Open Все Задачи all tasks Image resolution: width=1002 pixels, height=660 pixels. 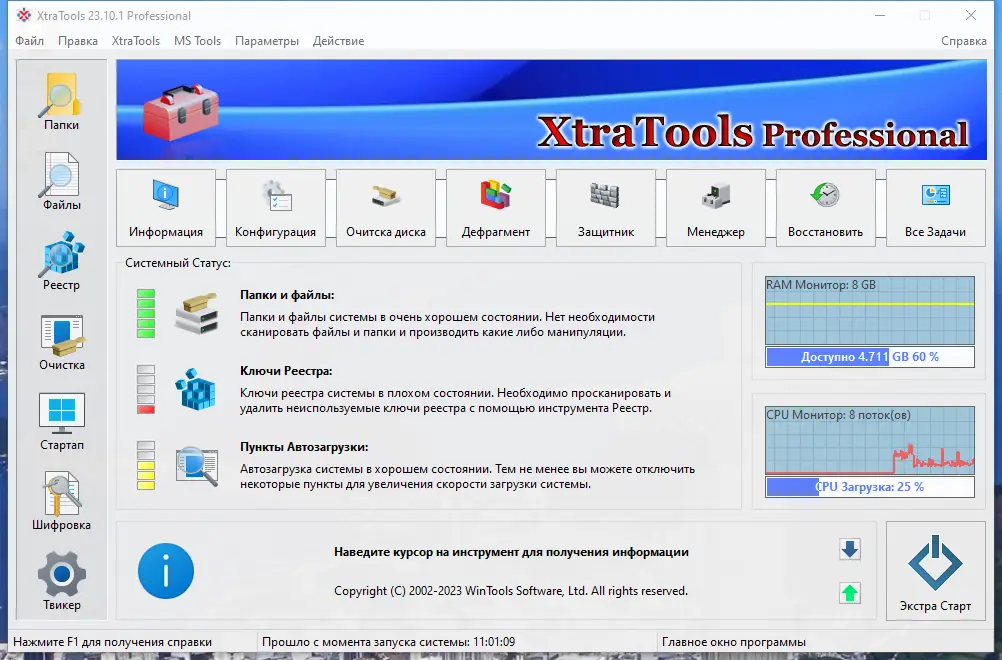coord(935,208)
